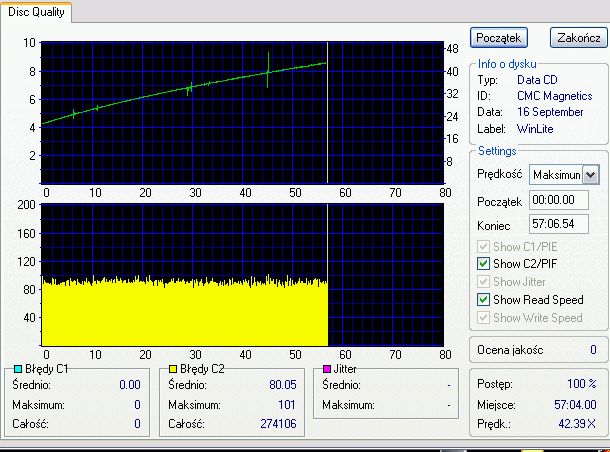Click the green read speed curve
The image size is (610, 452).
point(184,90)
